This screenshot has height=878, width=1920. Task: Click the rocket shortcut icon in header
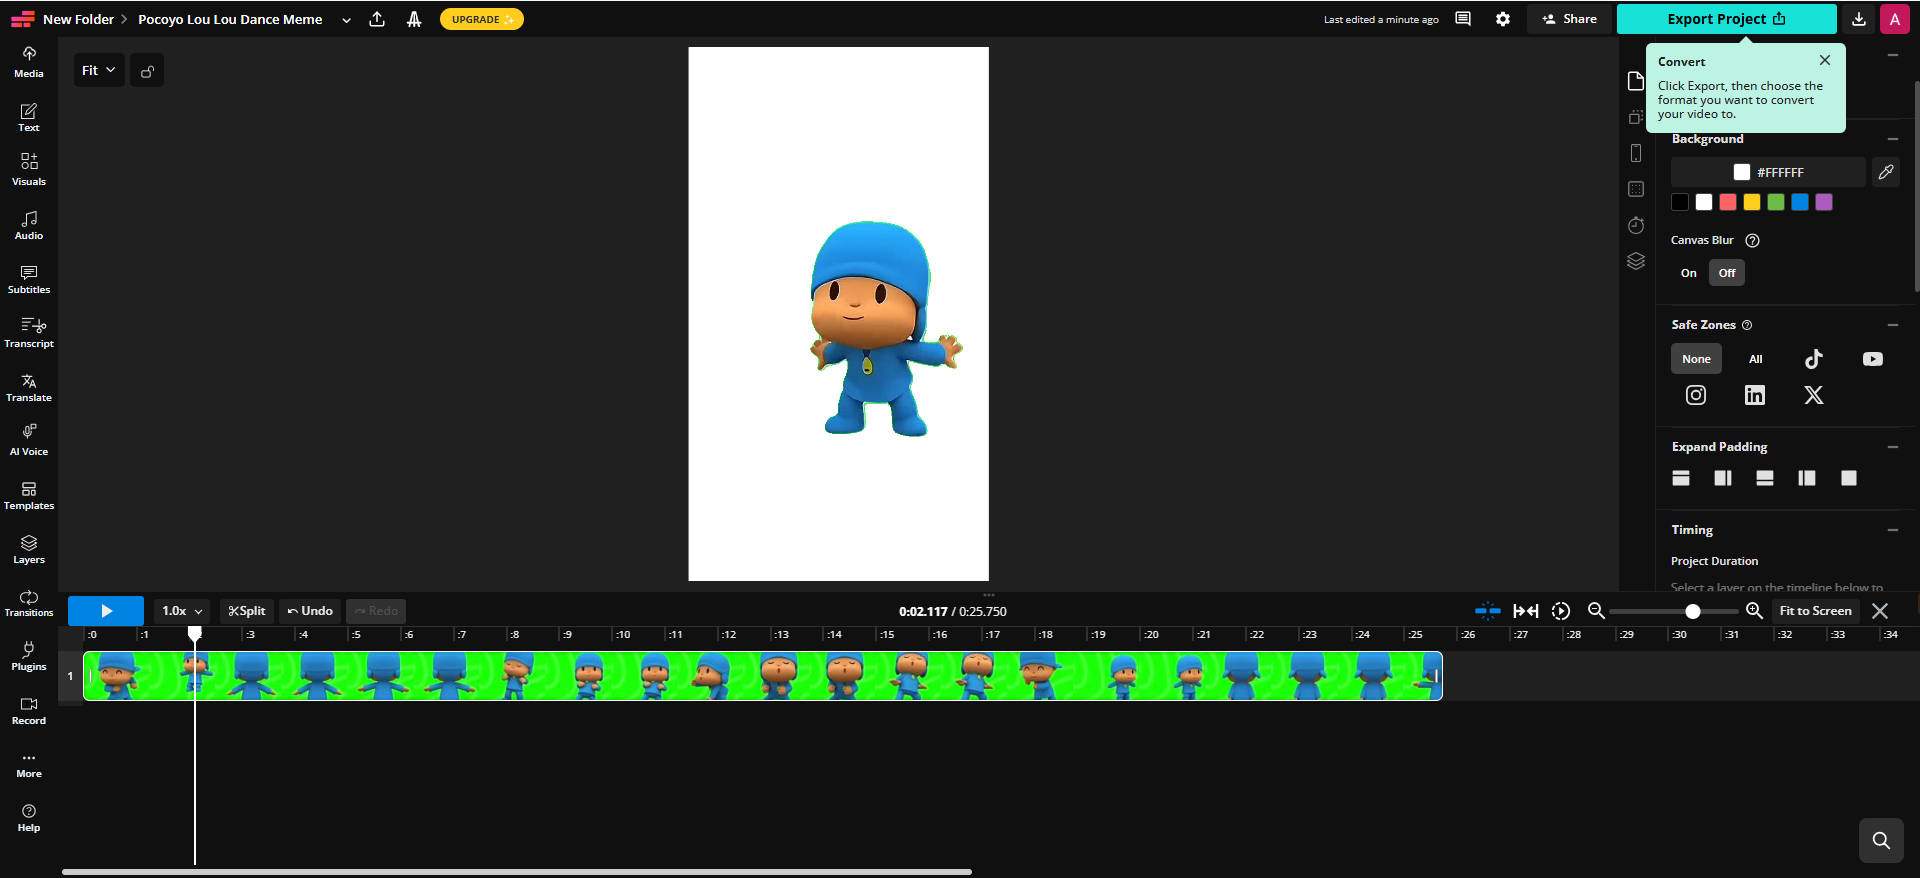tap(414, 19)
